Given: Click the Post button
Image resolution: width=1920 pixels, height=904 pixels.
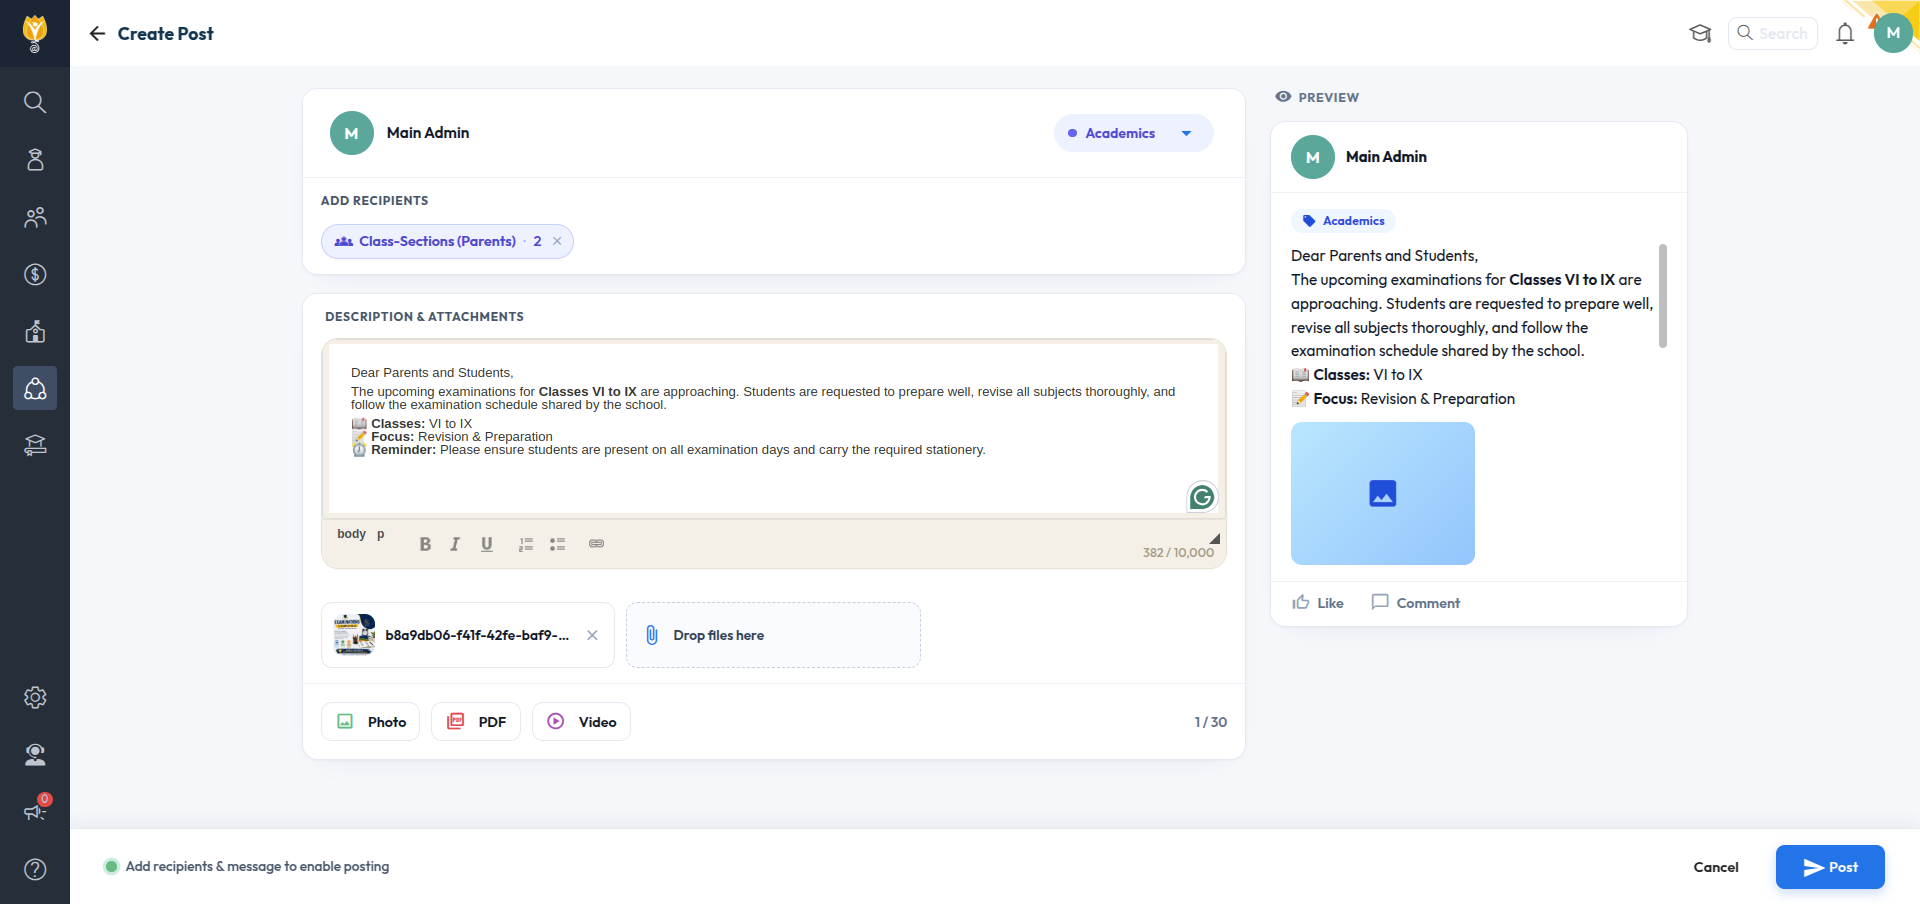Looking at the screenshot, I should pos(1830,867).
